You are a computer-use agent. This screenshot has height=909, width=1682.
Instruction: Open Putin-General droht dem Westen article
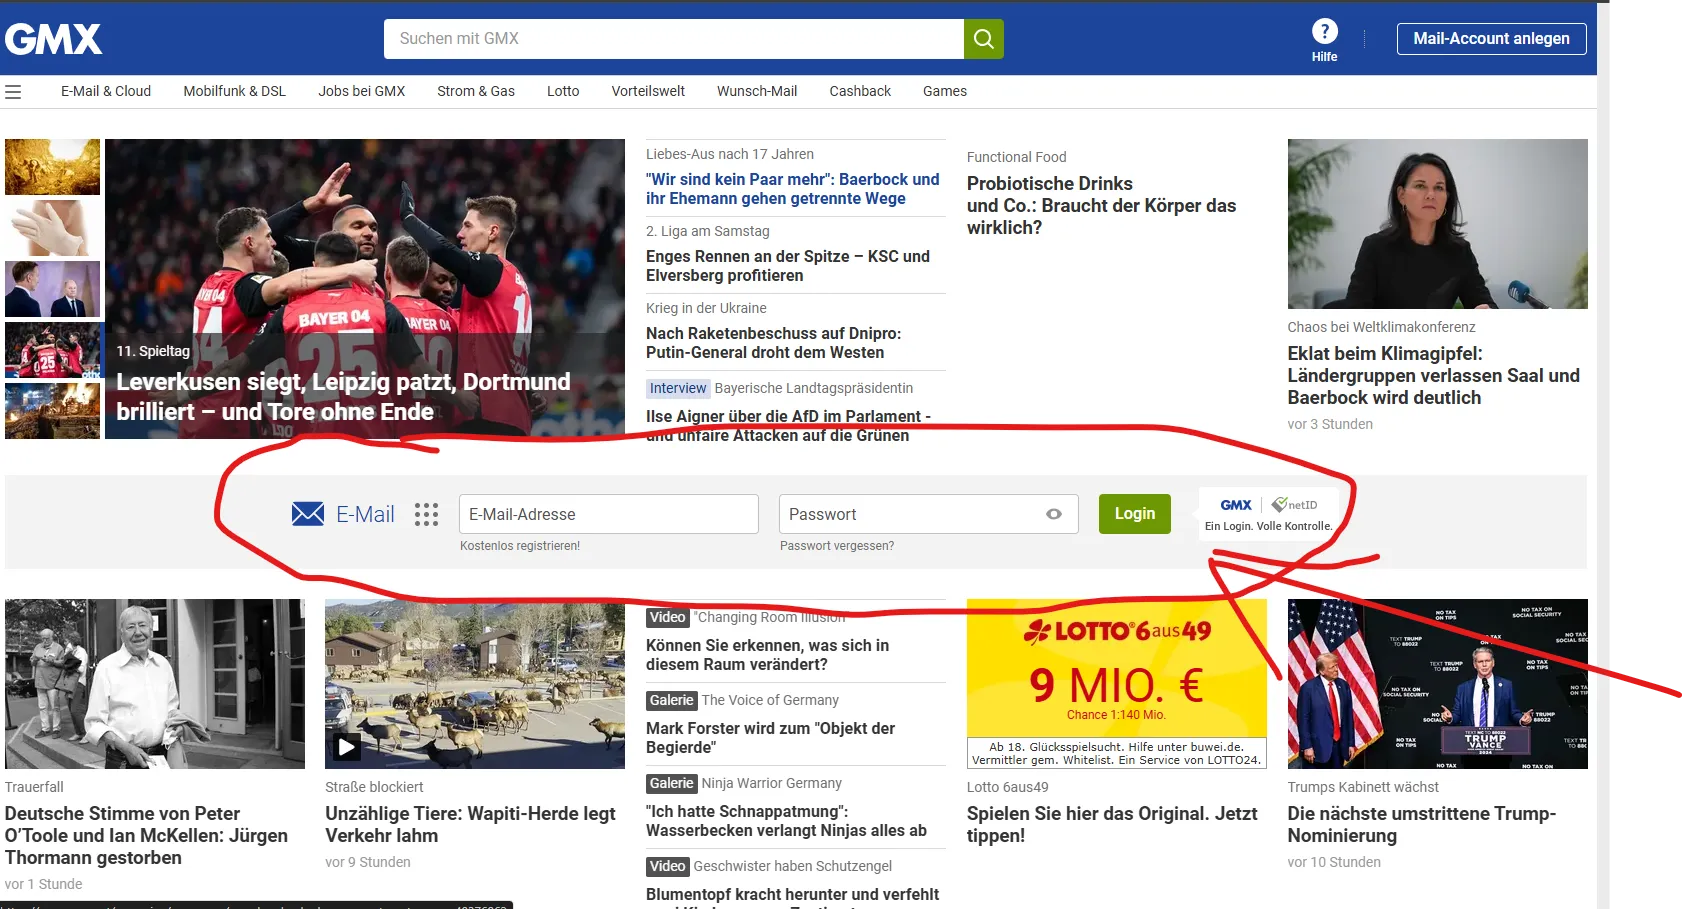tap(774, 343)
